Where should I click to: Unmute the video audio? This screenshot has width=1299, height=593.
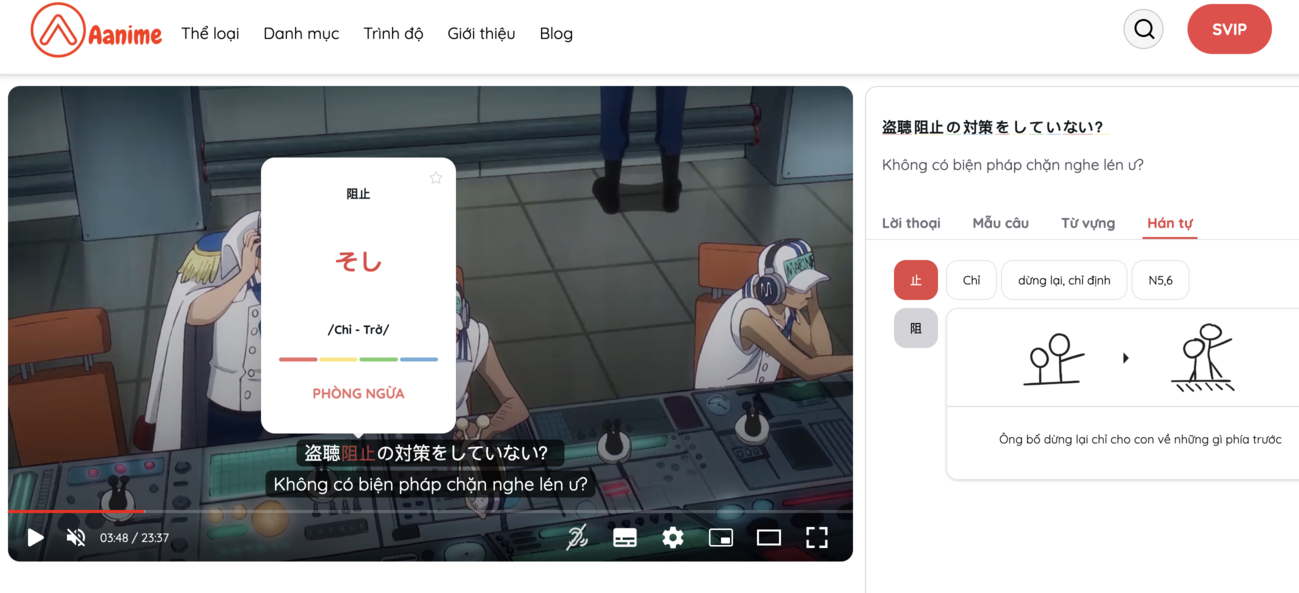76,537
